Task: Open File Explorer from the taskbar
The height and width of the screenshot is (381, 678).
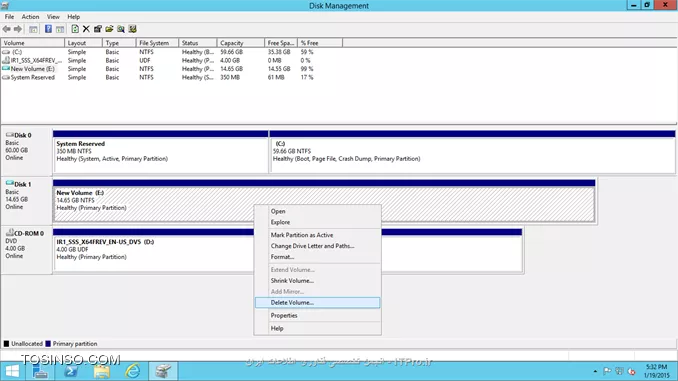Action: (x=102, y=371)
